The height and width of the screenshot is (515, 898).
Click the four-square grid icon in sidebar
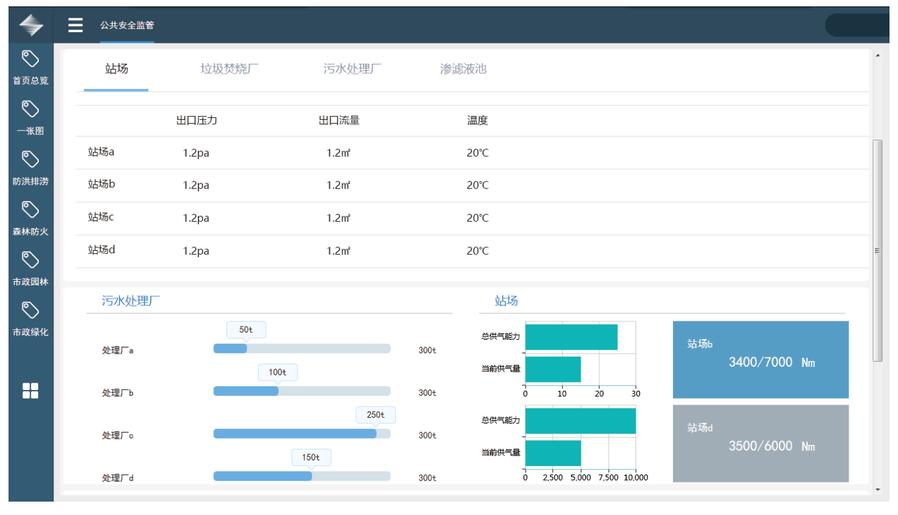[30, 391]
